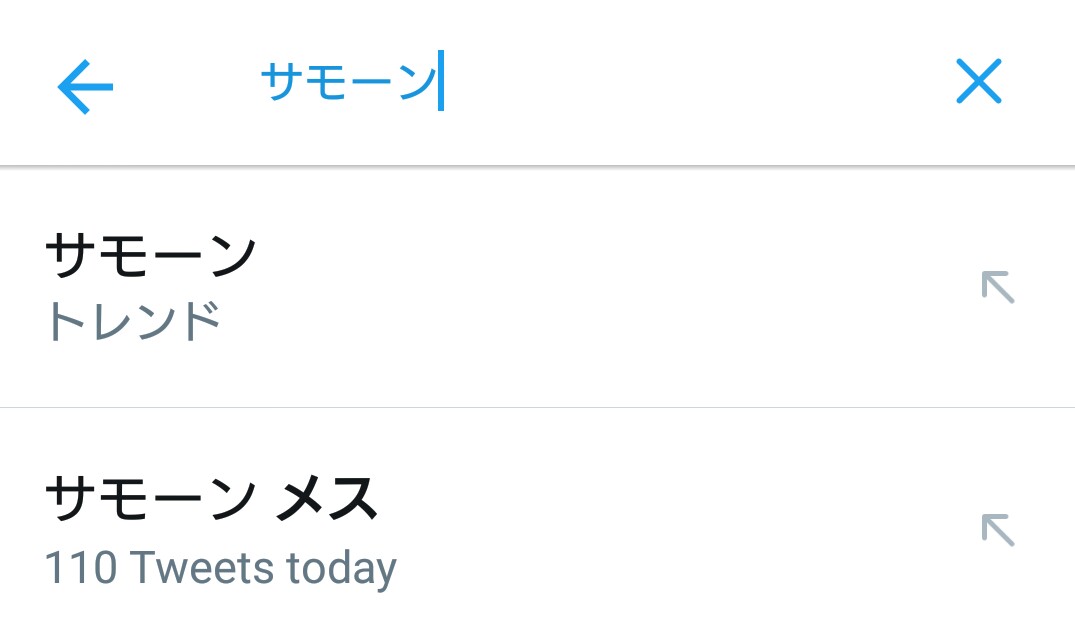Click blank area of search bar before X
The width and height of the screenshot is (1075, 643).
pyautogui.click(x=700, y=84)
